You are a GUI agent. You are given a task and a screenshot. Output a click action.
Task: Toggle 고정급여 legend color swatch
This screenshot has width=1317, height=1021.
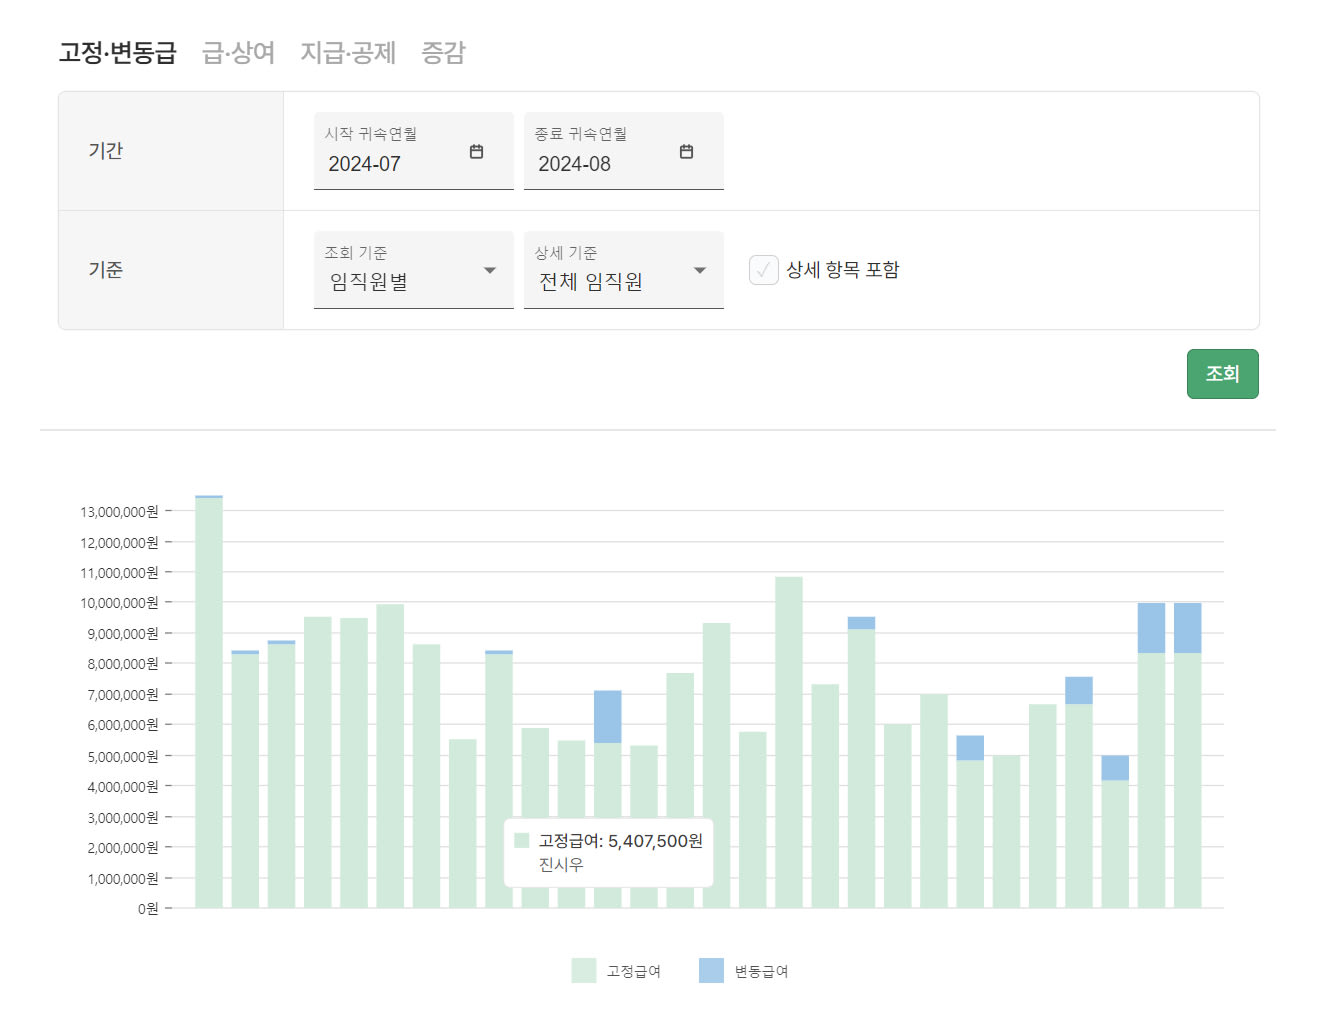click(x=584, y=971)
